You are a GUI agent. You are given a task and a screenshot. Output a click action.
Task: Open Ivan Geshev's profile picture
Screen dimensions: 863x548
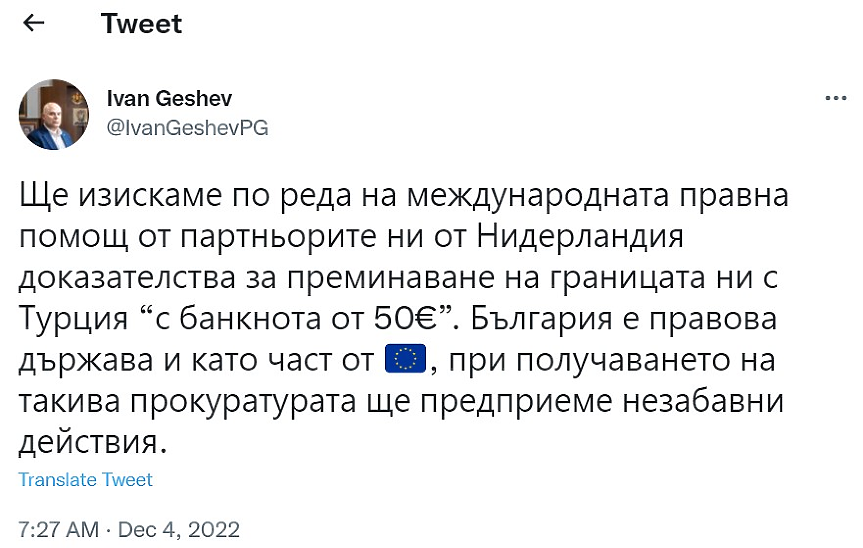54,114
